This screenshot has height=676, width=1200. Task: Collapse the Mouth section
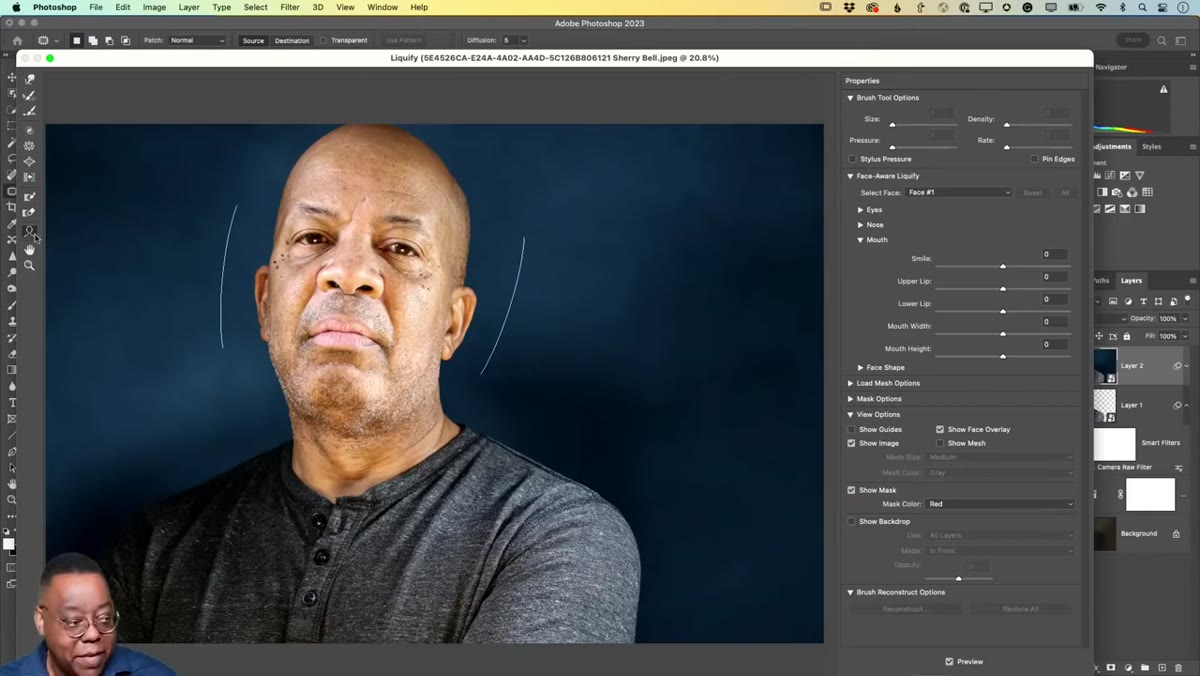[x=861, y=240]
